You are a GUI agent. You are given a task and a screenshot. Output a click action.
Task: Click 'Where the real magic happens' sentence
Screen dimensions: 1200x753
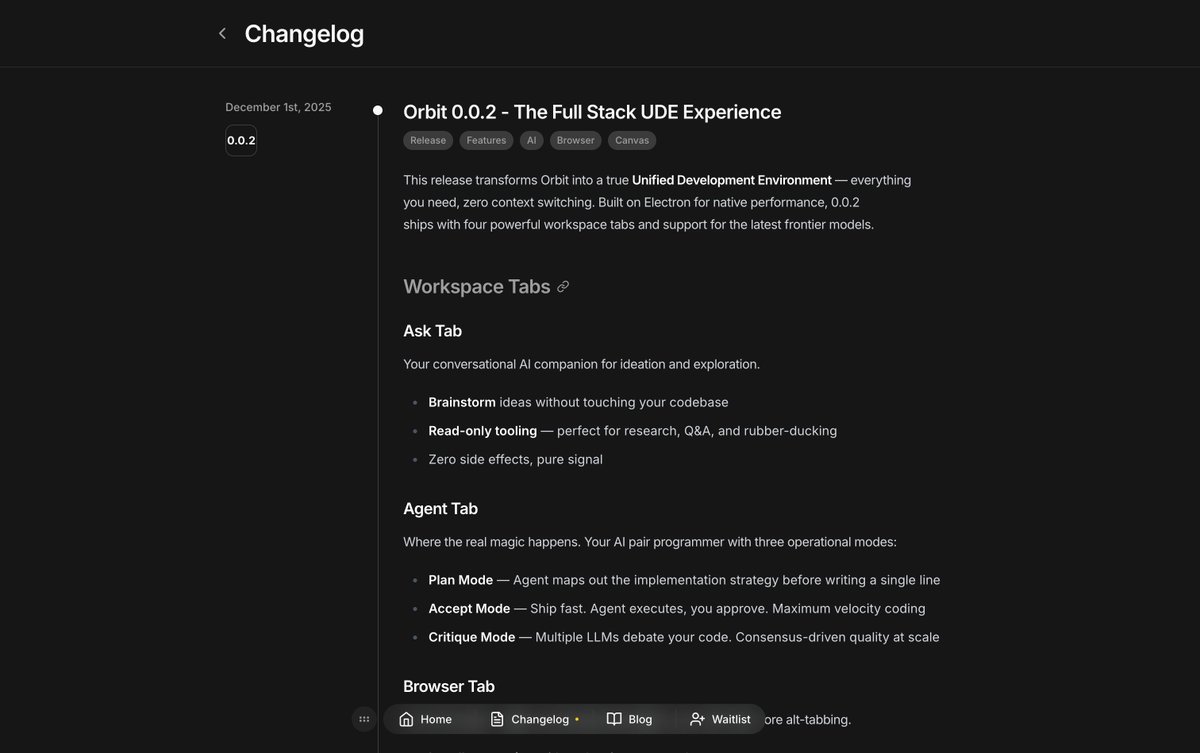click(650, 542)
